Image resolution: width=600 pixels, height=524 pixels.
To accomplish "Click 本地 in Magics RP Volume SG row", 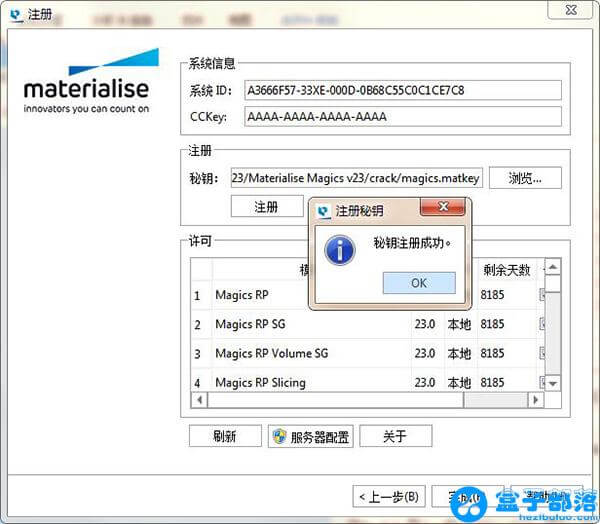I will tap(459, 353).
